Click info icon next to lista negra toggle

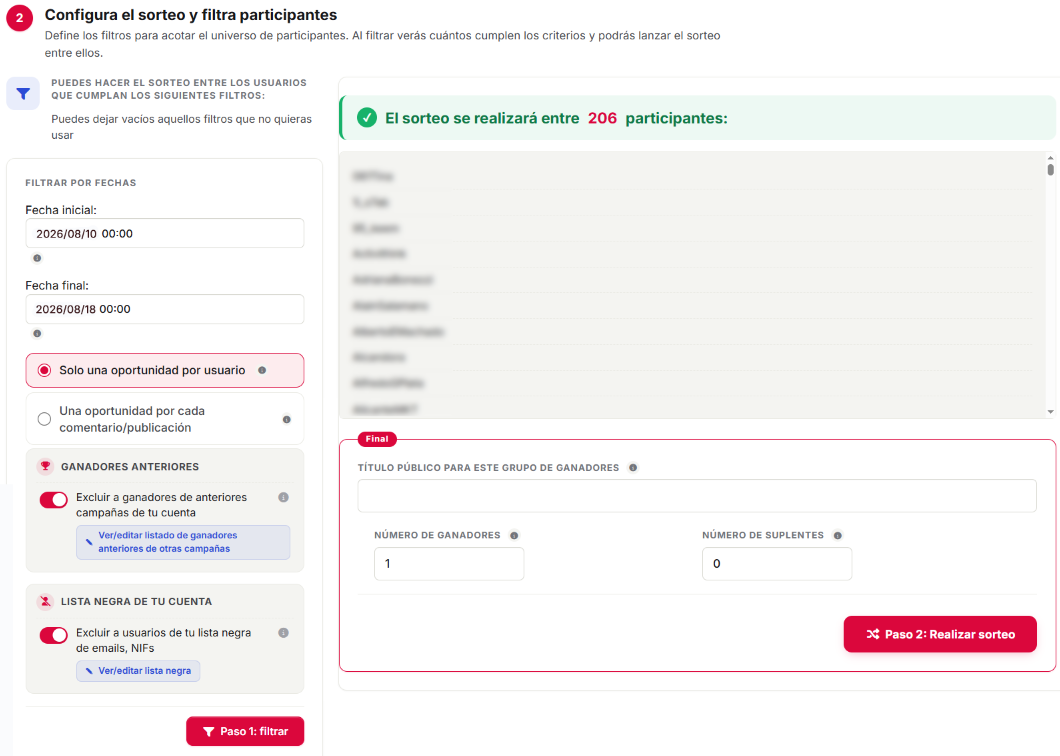click(x=283, y=633)
